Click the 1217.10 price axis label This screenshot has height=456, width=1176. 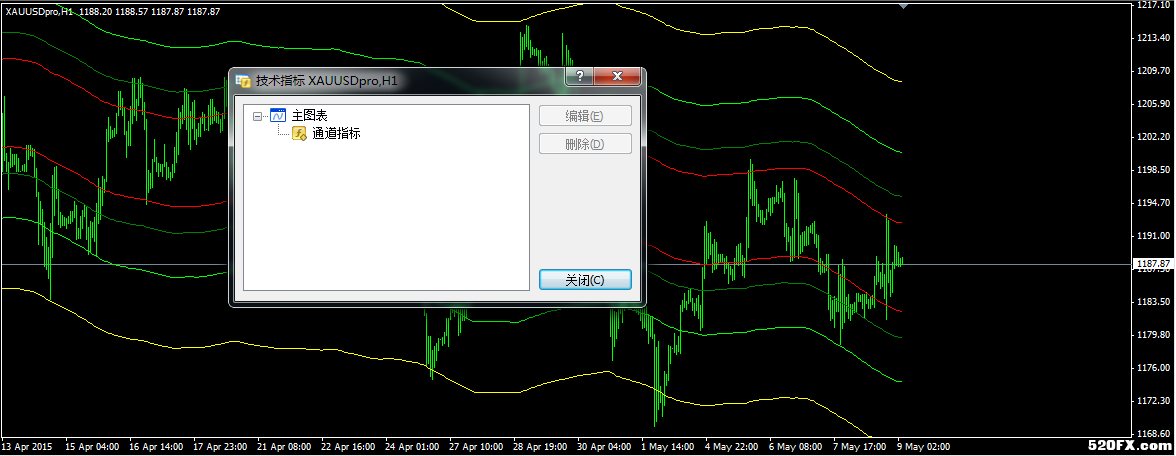tap(1153, 4)
